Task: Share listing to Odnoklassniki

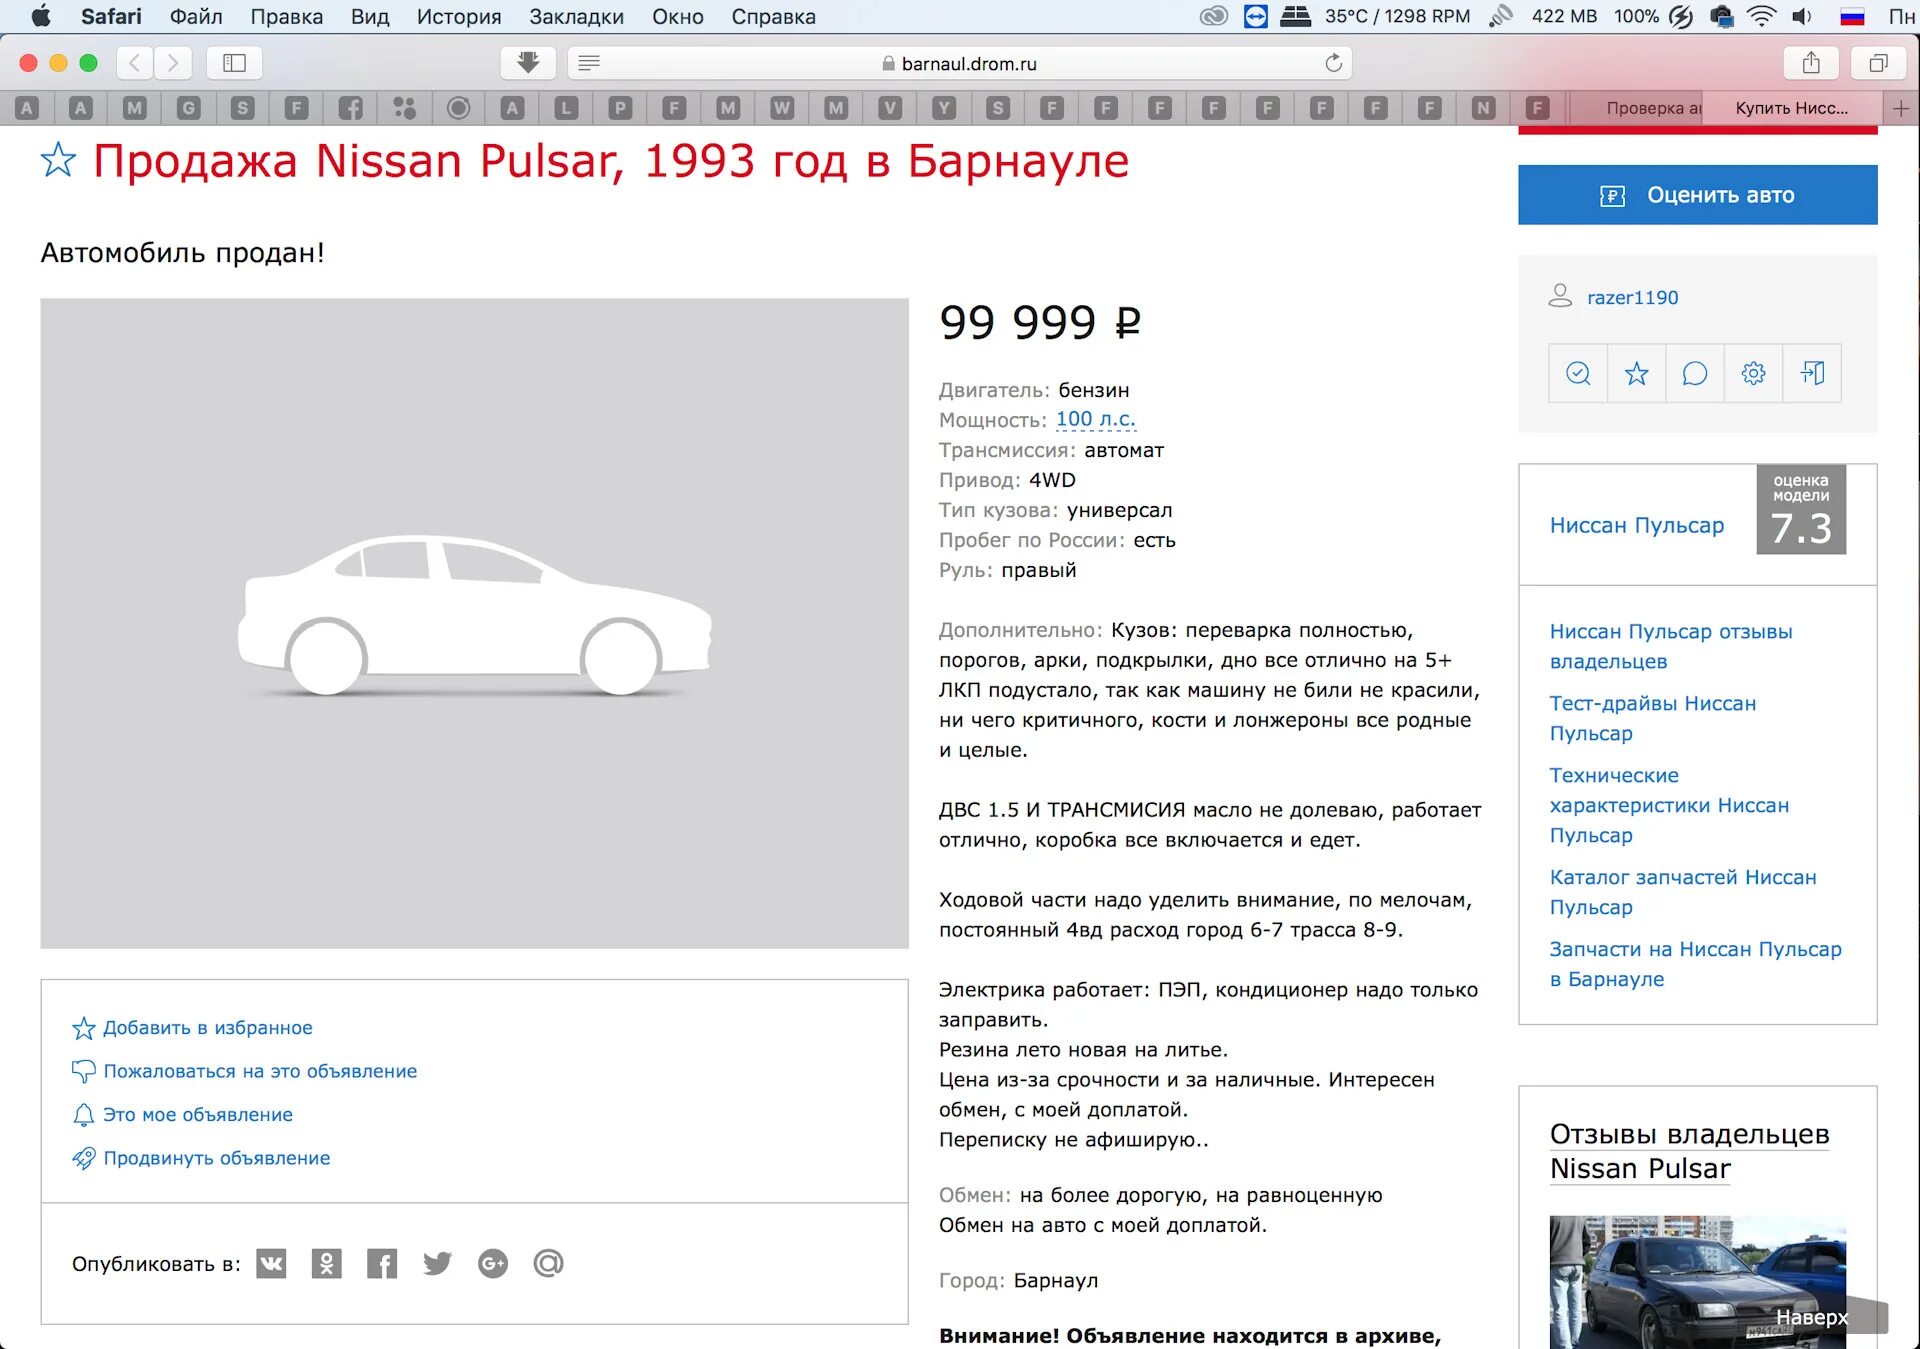Action: (326, 1264)
